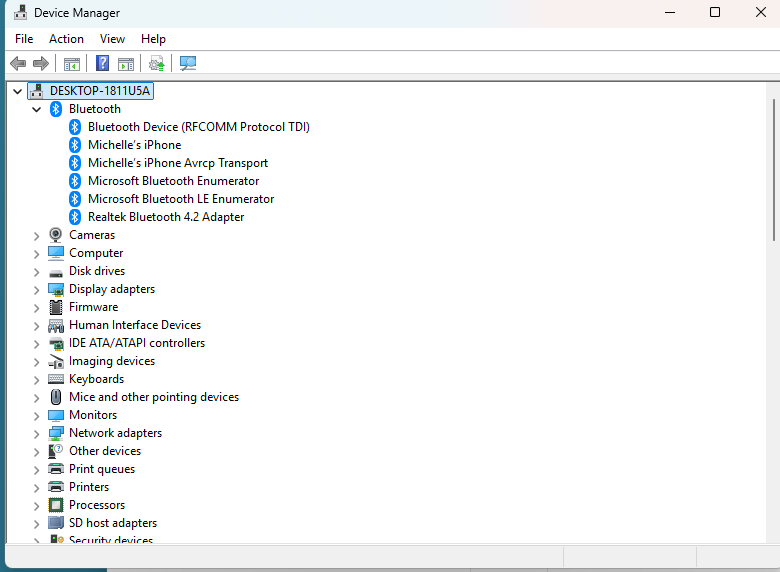Click the Forward arrow toolbar icon
The image size is (780, 572).
[x=40, y=63]
